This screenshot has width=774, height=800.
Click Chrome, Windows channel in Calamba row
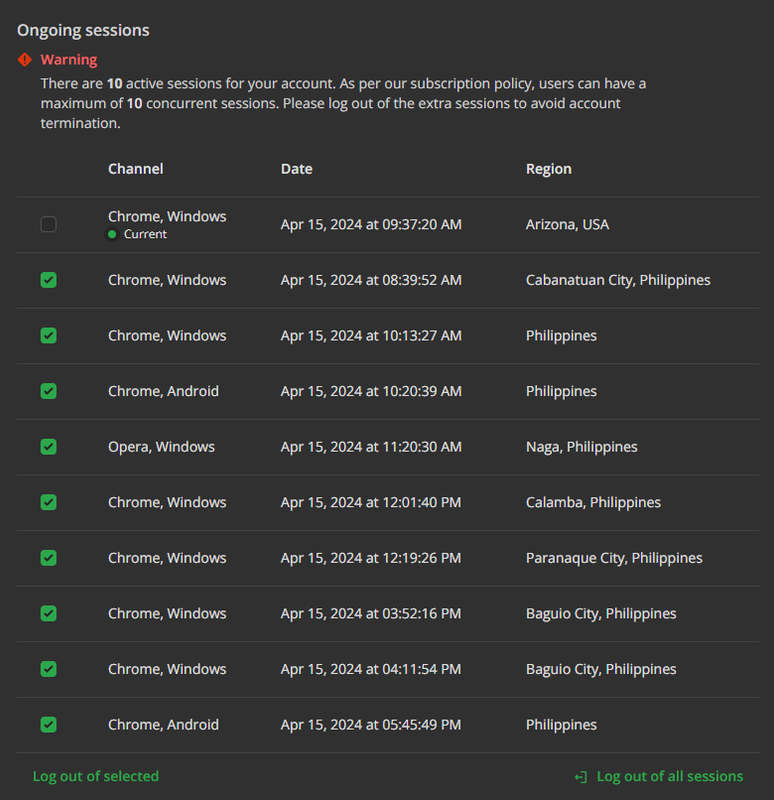pos(167,502)
